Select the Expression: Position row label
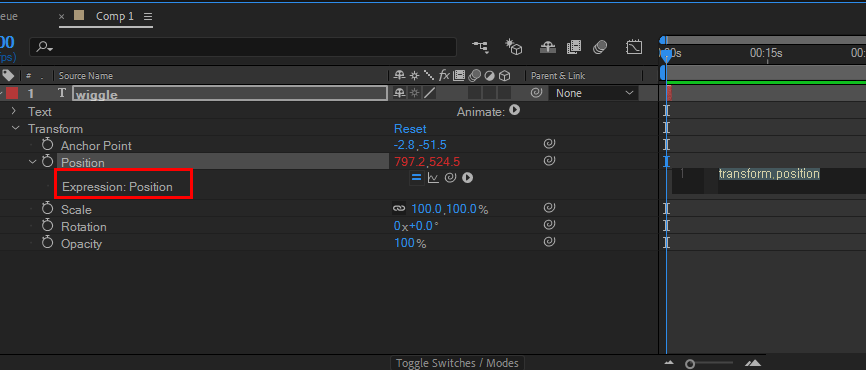The height and width of the screenshot is (370, 866). [x=117, y=187]
